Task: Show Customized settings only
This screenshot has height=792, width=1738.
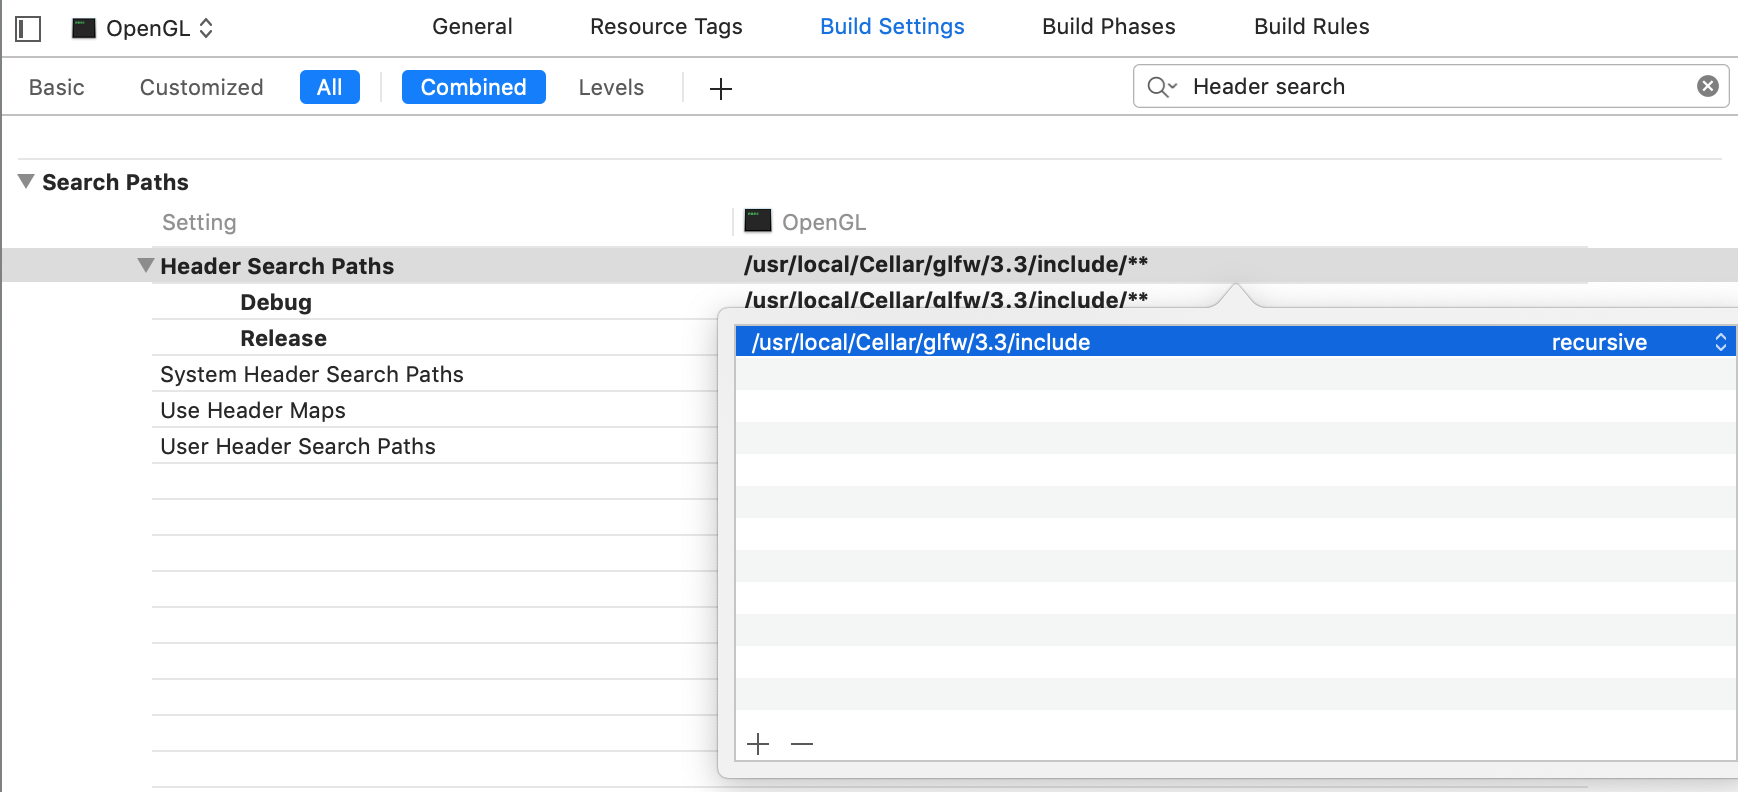Action: coord(201,87)
